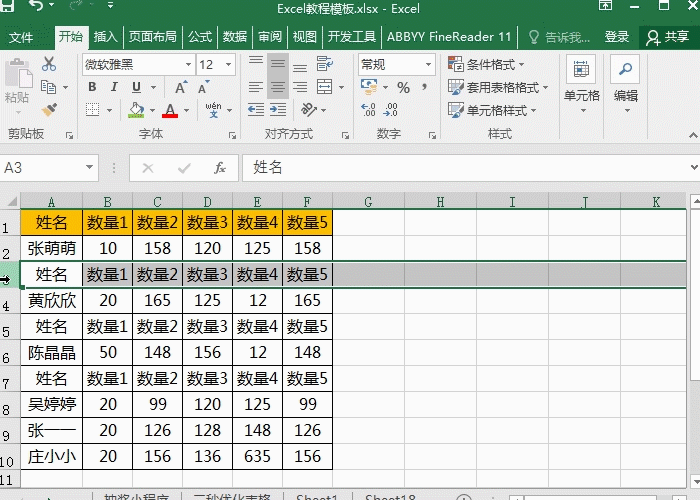This screenshot has height=500, width=700.
Task: Click the Undo arrow in quick access toolbar
Action: point(37,8)
